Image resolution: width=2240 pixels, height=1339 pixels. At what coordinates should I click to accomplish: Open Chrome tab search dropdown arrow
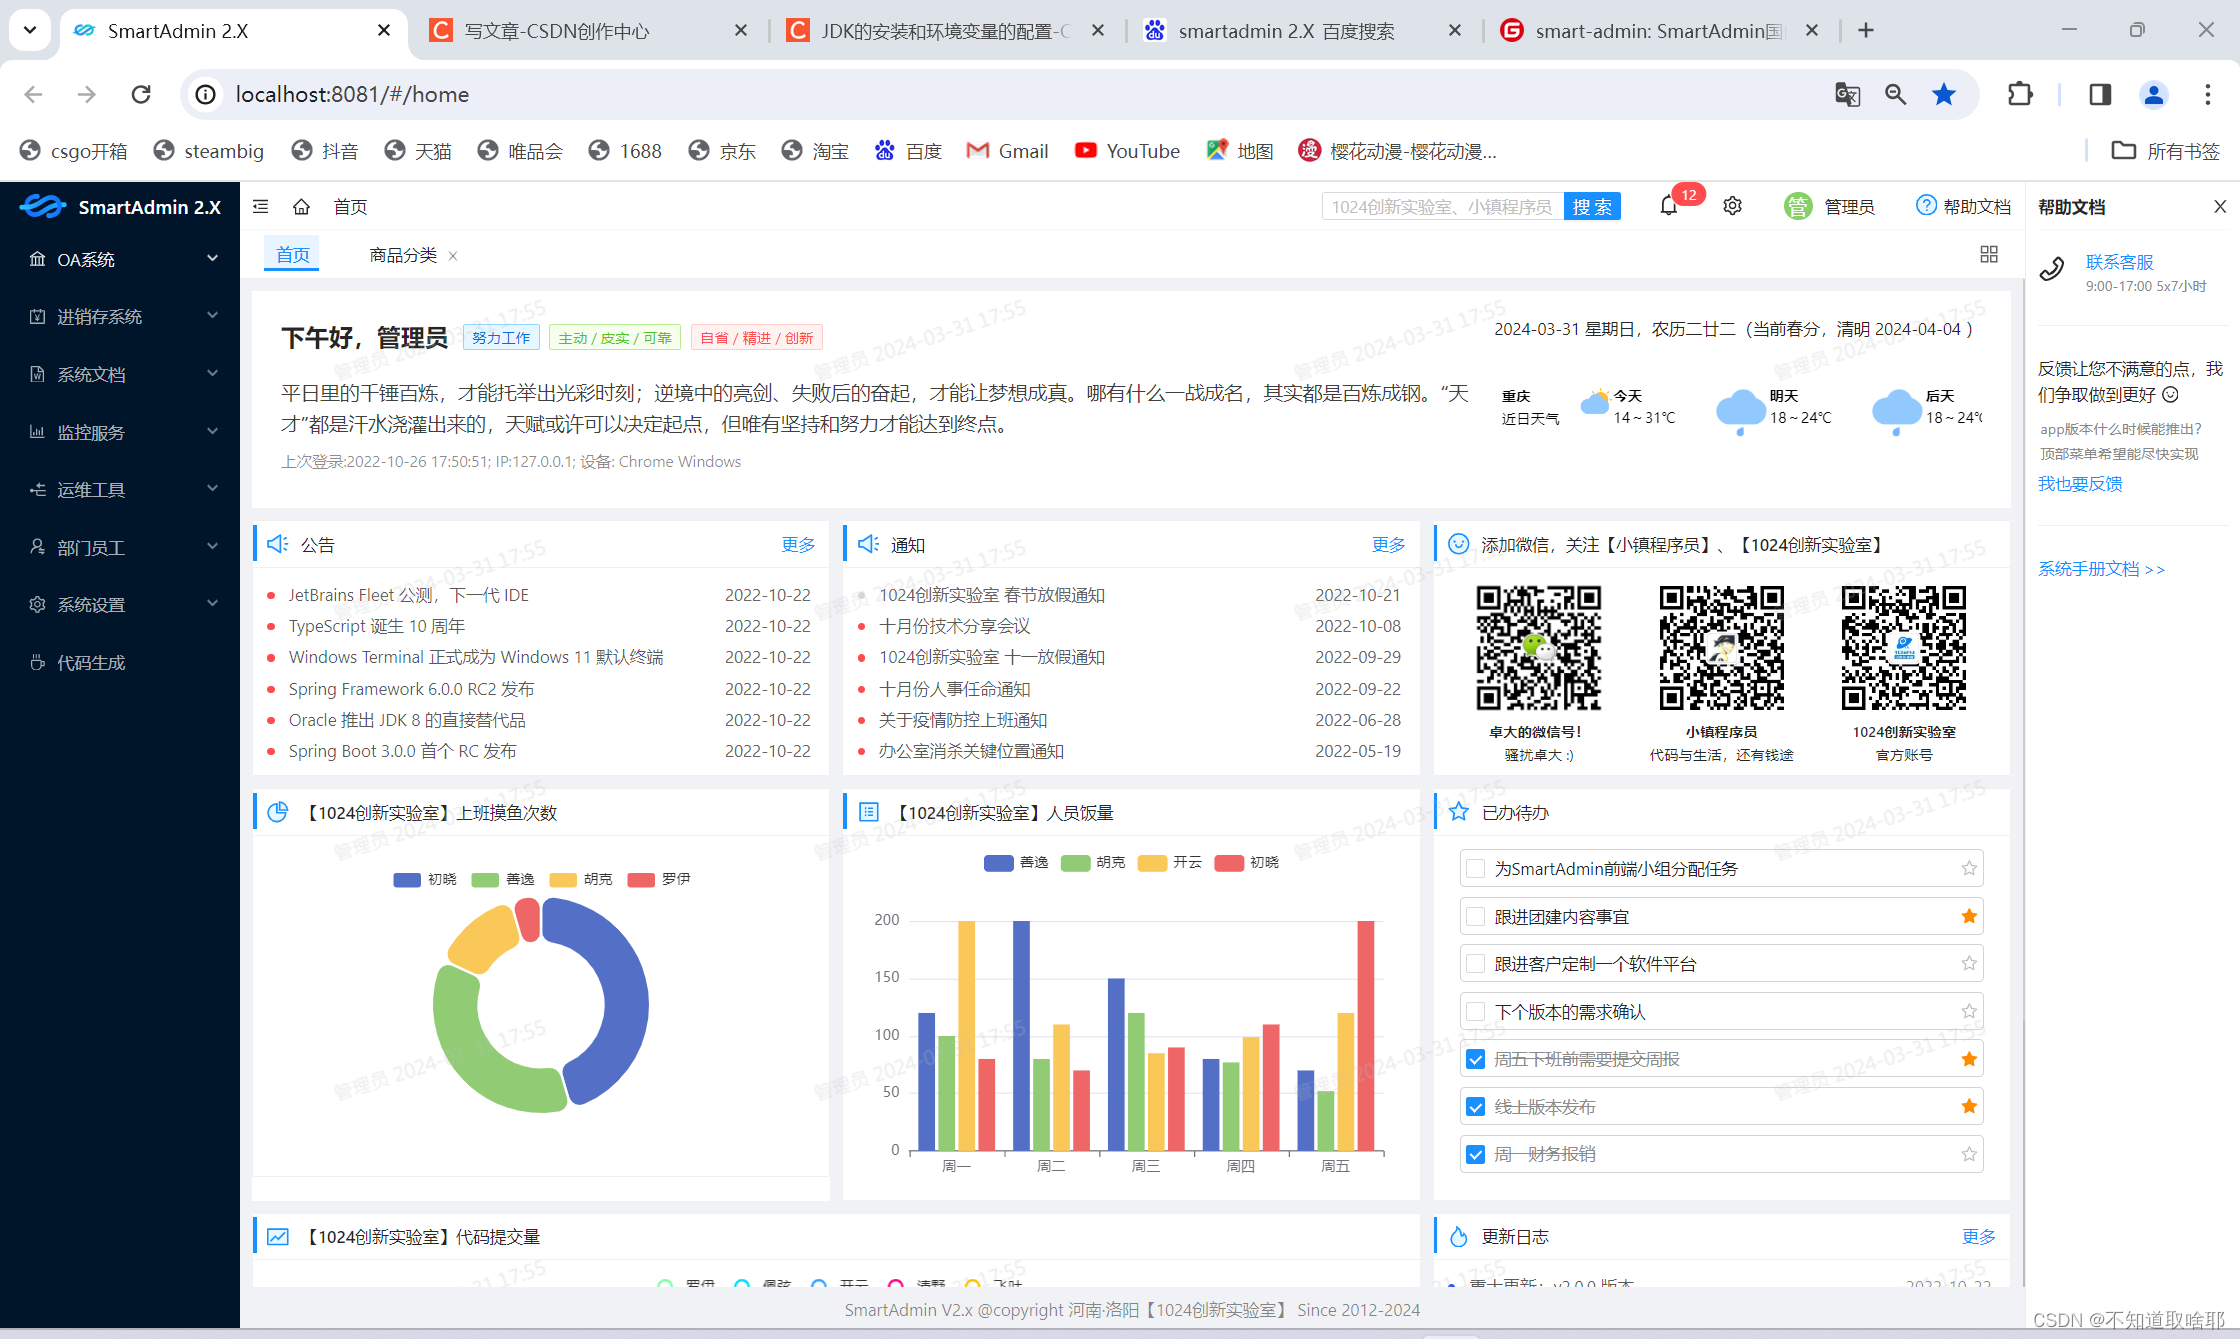[30, 30]
